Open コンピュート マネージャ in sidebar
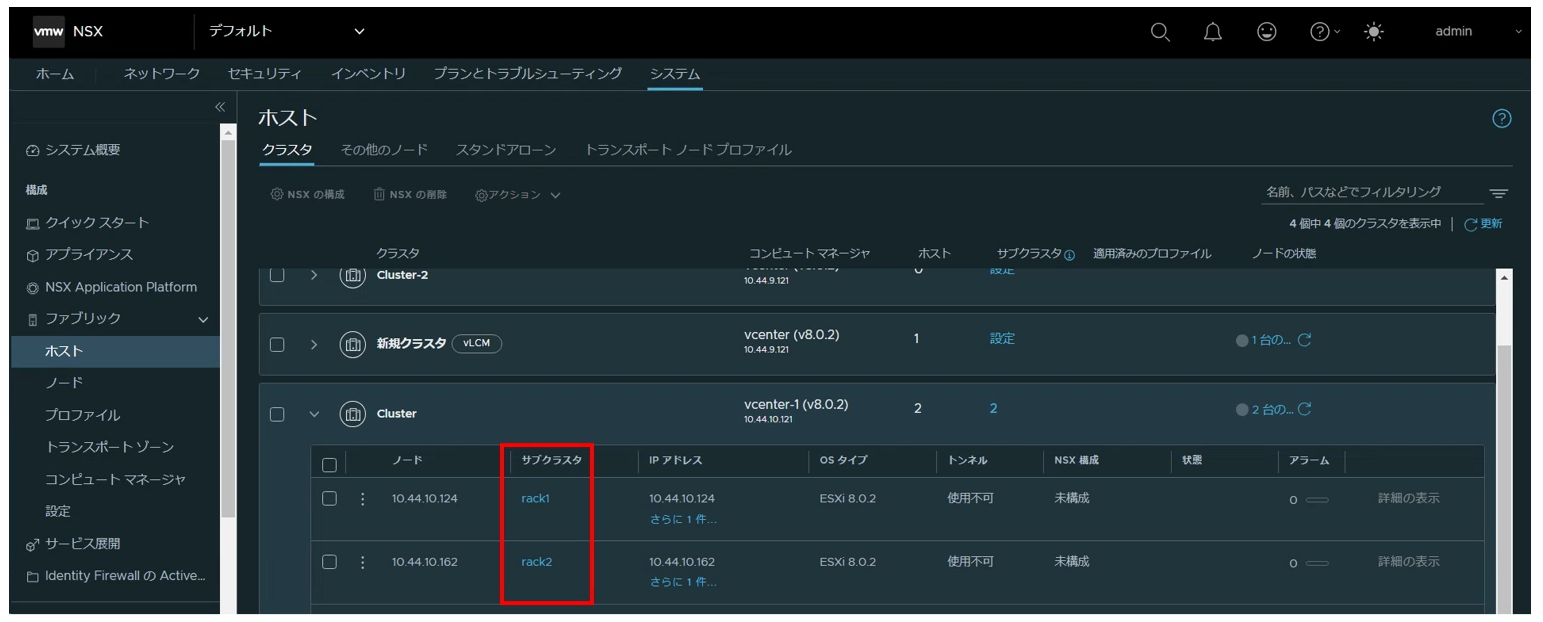 click(115, 479)
